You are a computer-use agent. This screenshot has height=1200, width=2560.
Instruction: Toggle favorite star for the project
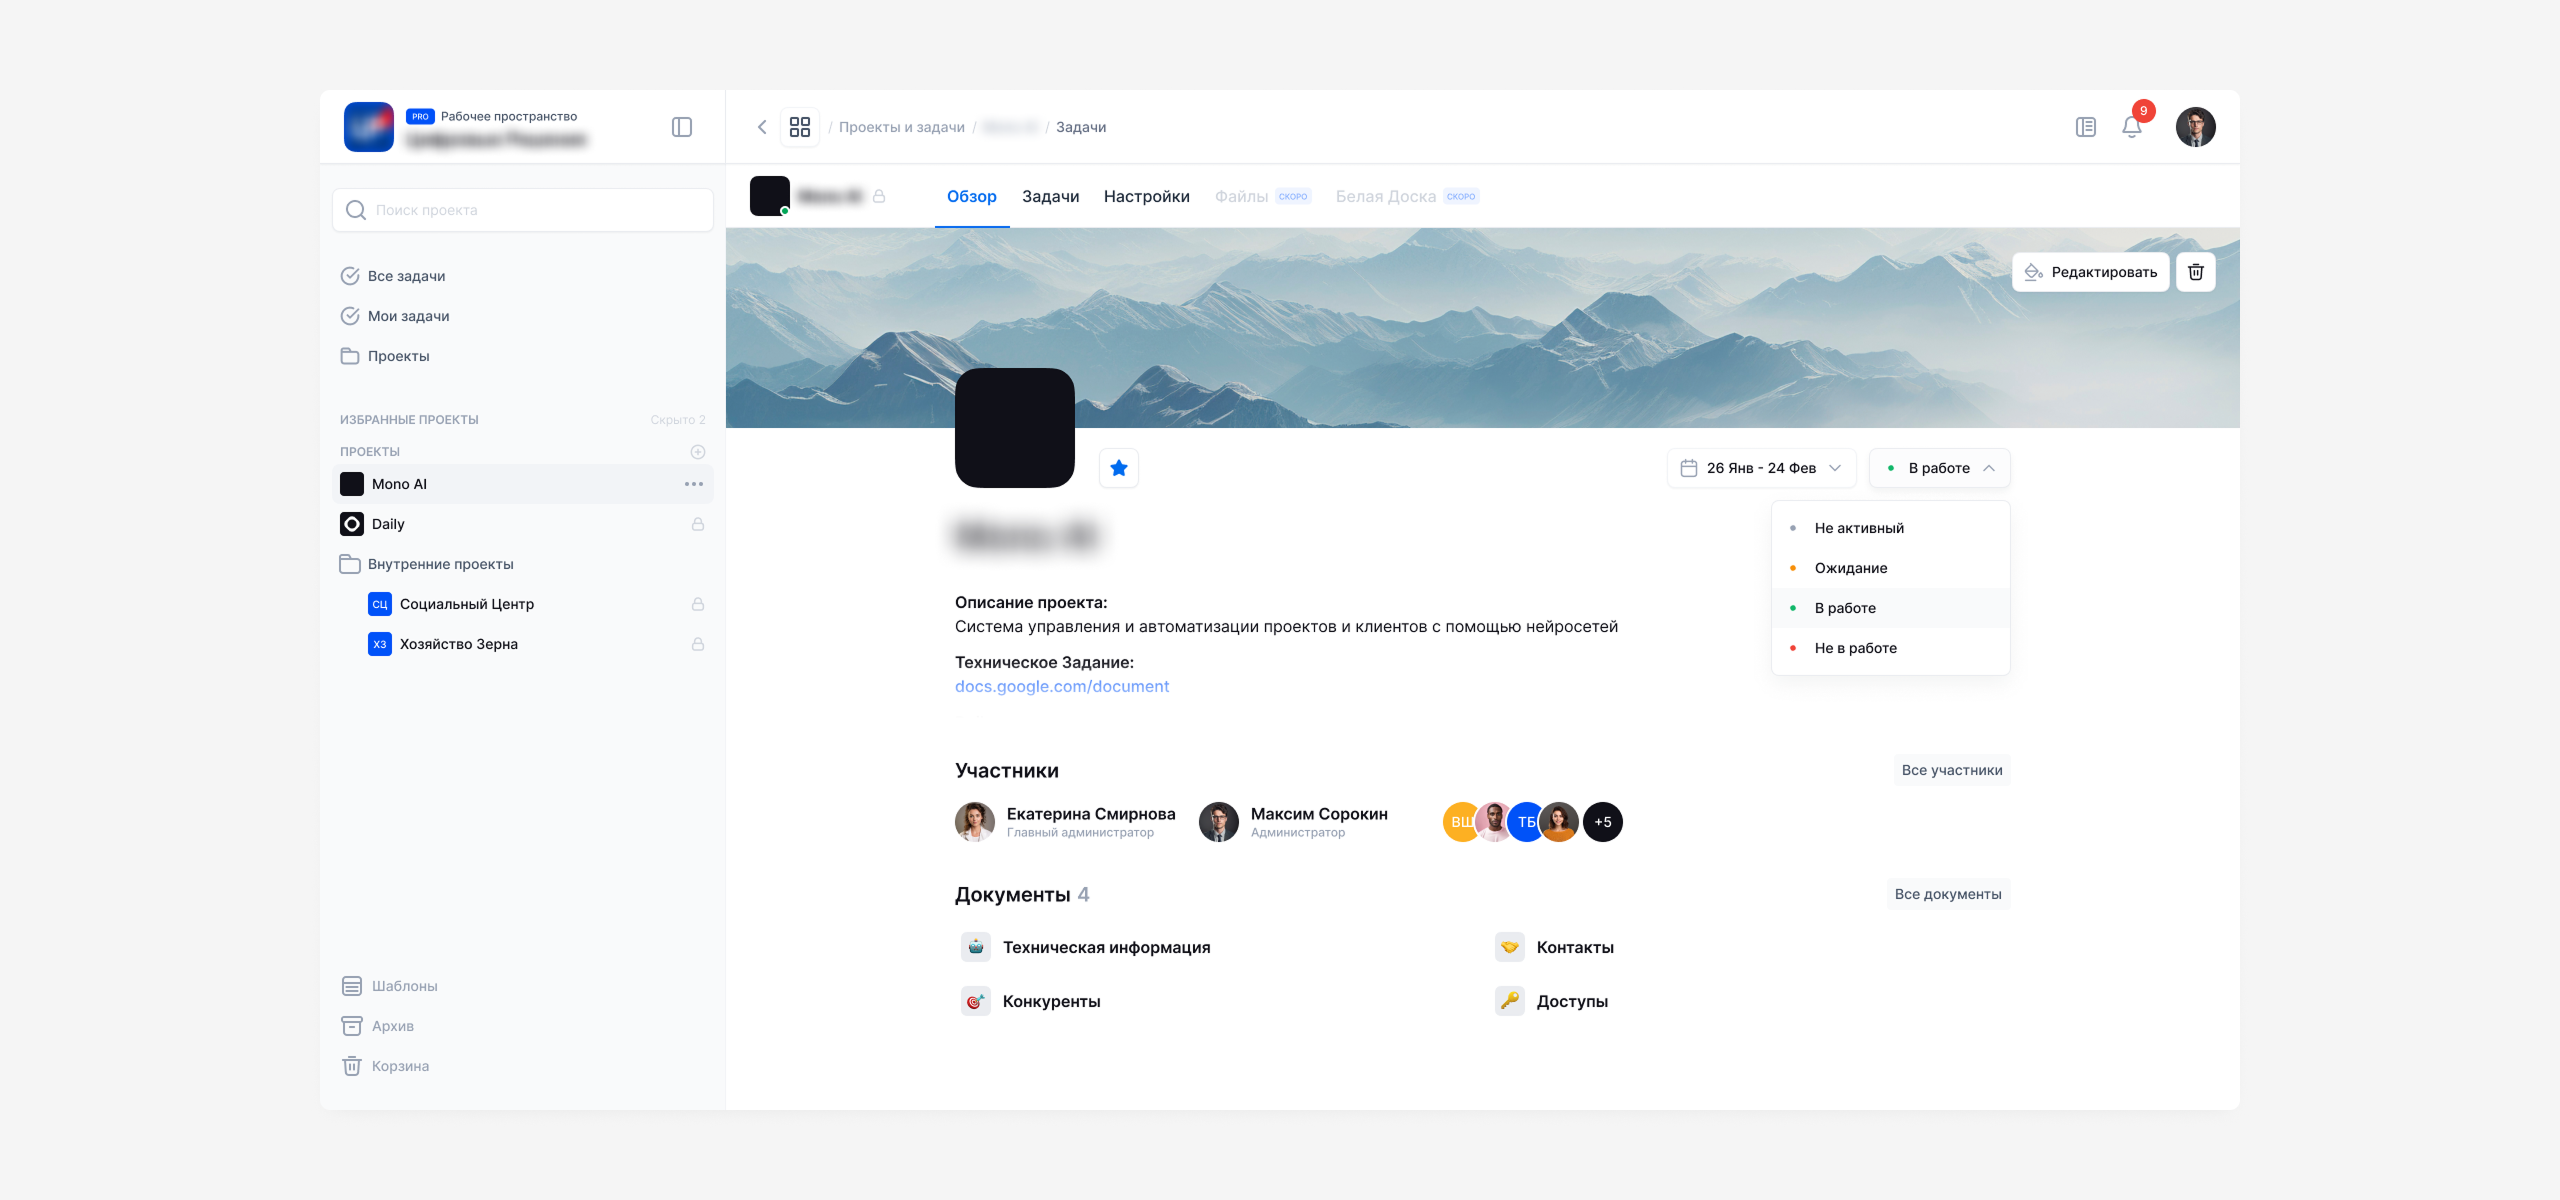tap(1119, 468)
